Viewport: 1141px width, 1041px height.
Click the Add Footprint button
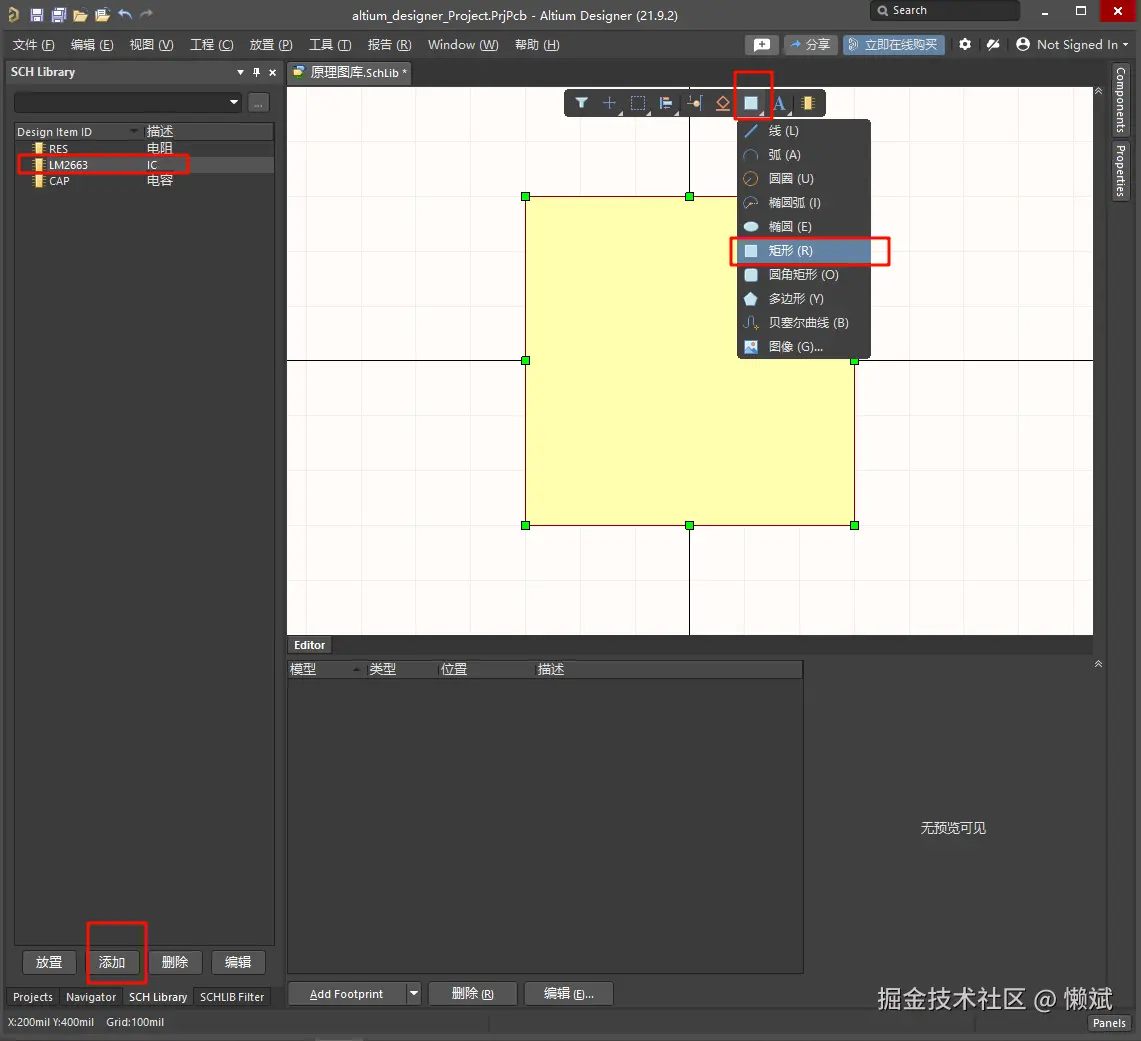tap(347, 993)
